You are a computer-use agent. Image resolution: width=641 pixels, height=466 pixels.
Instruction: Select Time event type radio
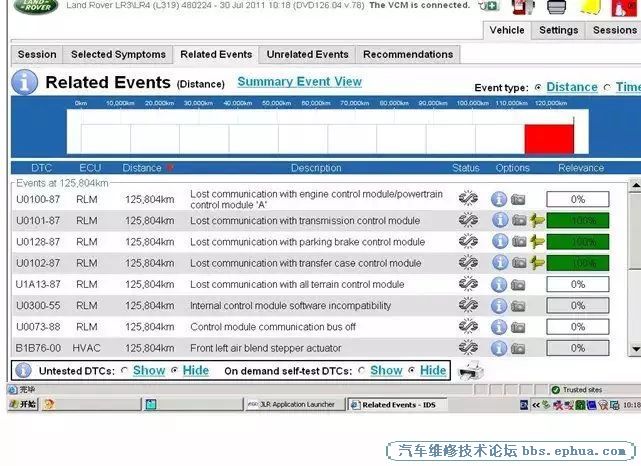click(607, 87)
